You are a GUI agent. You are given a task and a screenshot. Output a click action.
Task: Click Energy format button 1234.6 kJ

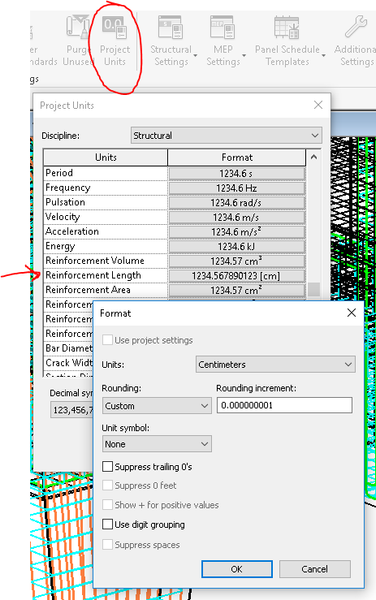pos(237,246)
